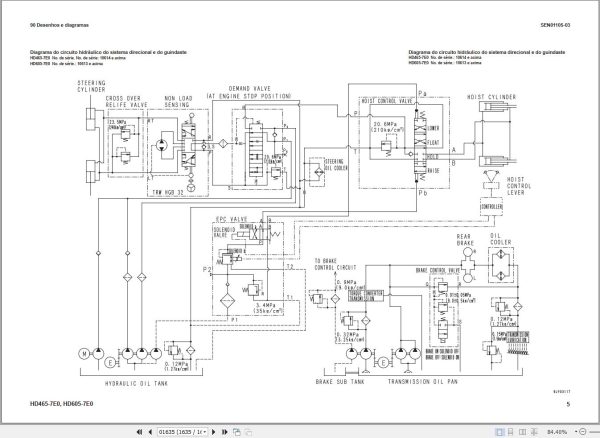Click the go to previous view icon
This screenshot has height=438, width=600.
(237, 432)
